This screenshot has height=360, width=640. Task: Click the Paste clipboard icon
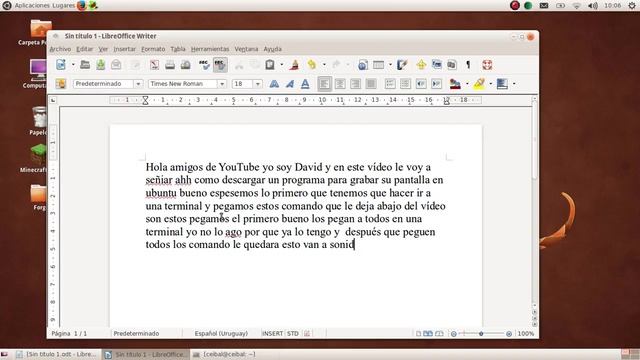pyautogui.click(x=270, y=64)
